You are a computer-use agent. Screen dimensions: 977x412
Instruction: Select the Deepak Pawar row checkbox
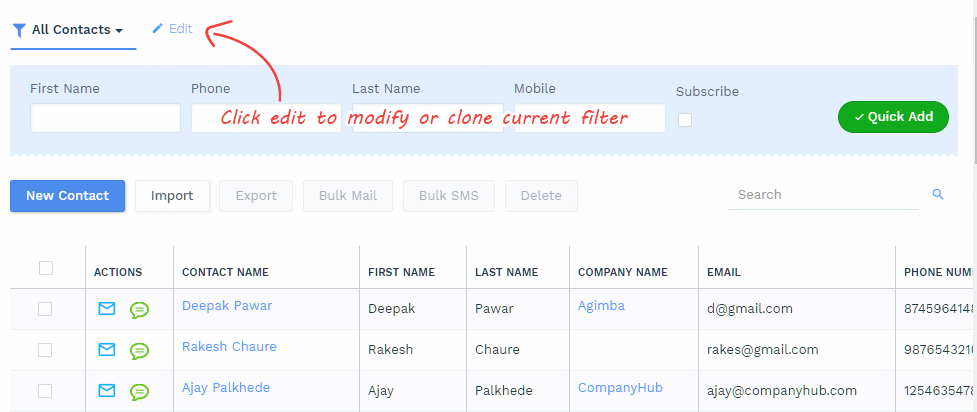[45, 309]
